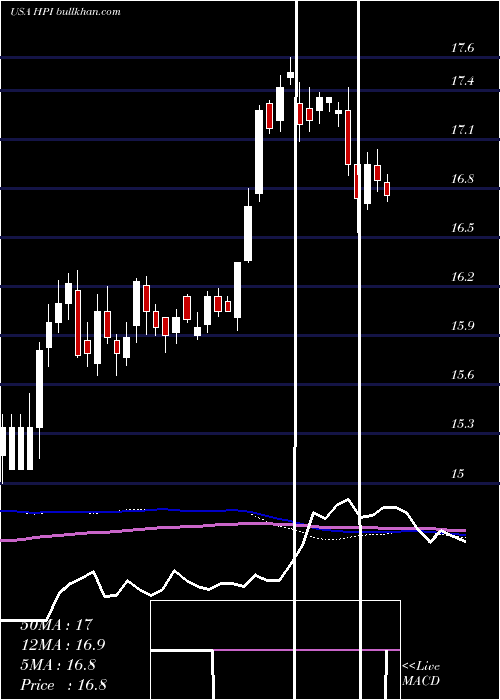Select the 16.5 price level label
Viewport: 500px width, 700px height.
coord(462,228)
